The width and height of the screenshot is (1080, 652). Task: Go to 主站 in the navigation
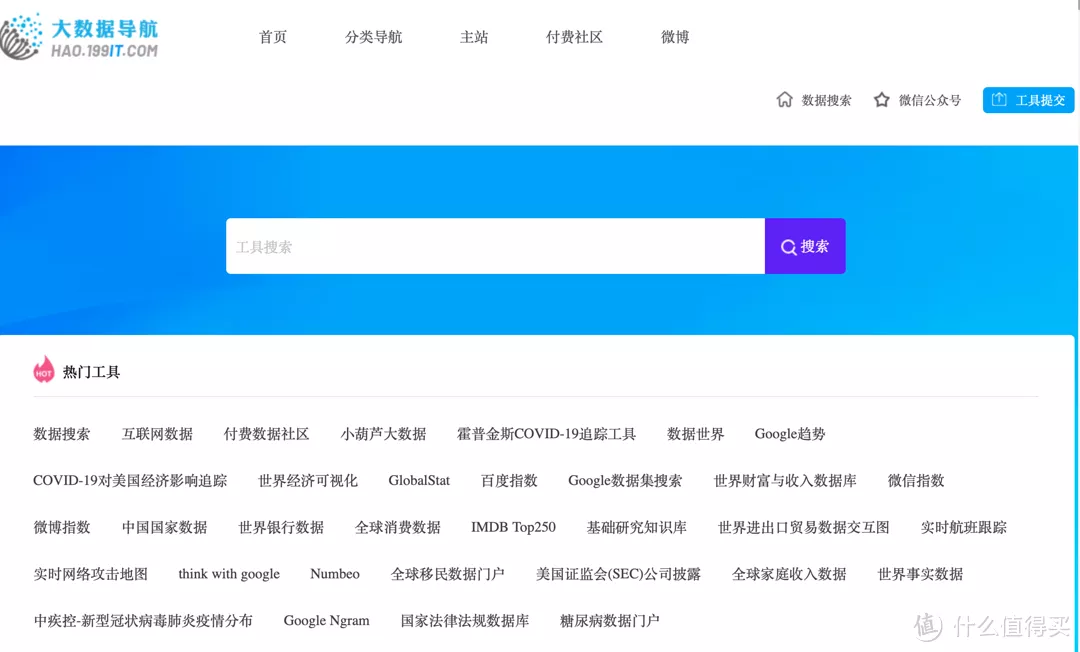[474, 37]
